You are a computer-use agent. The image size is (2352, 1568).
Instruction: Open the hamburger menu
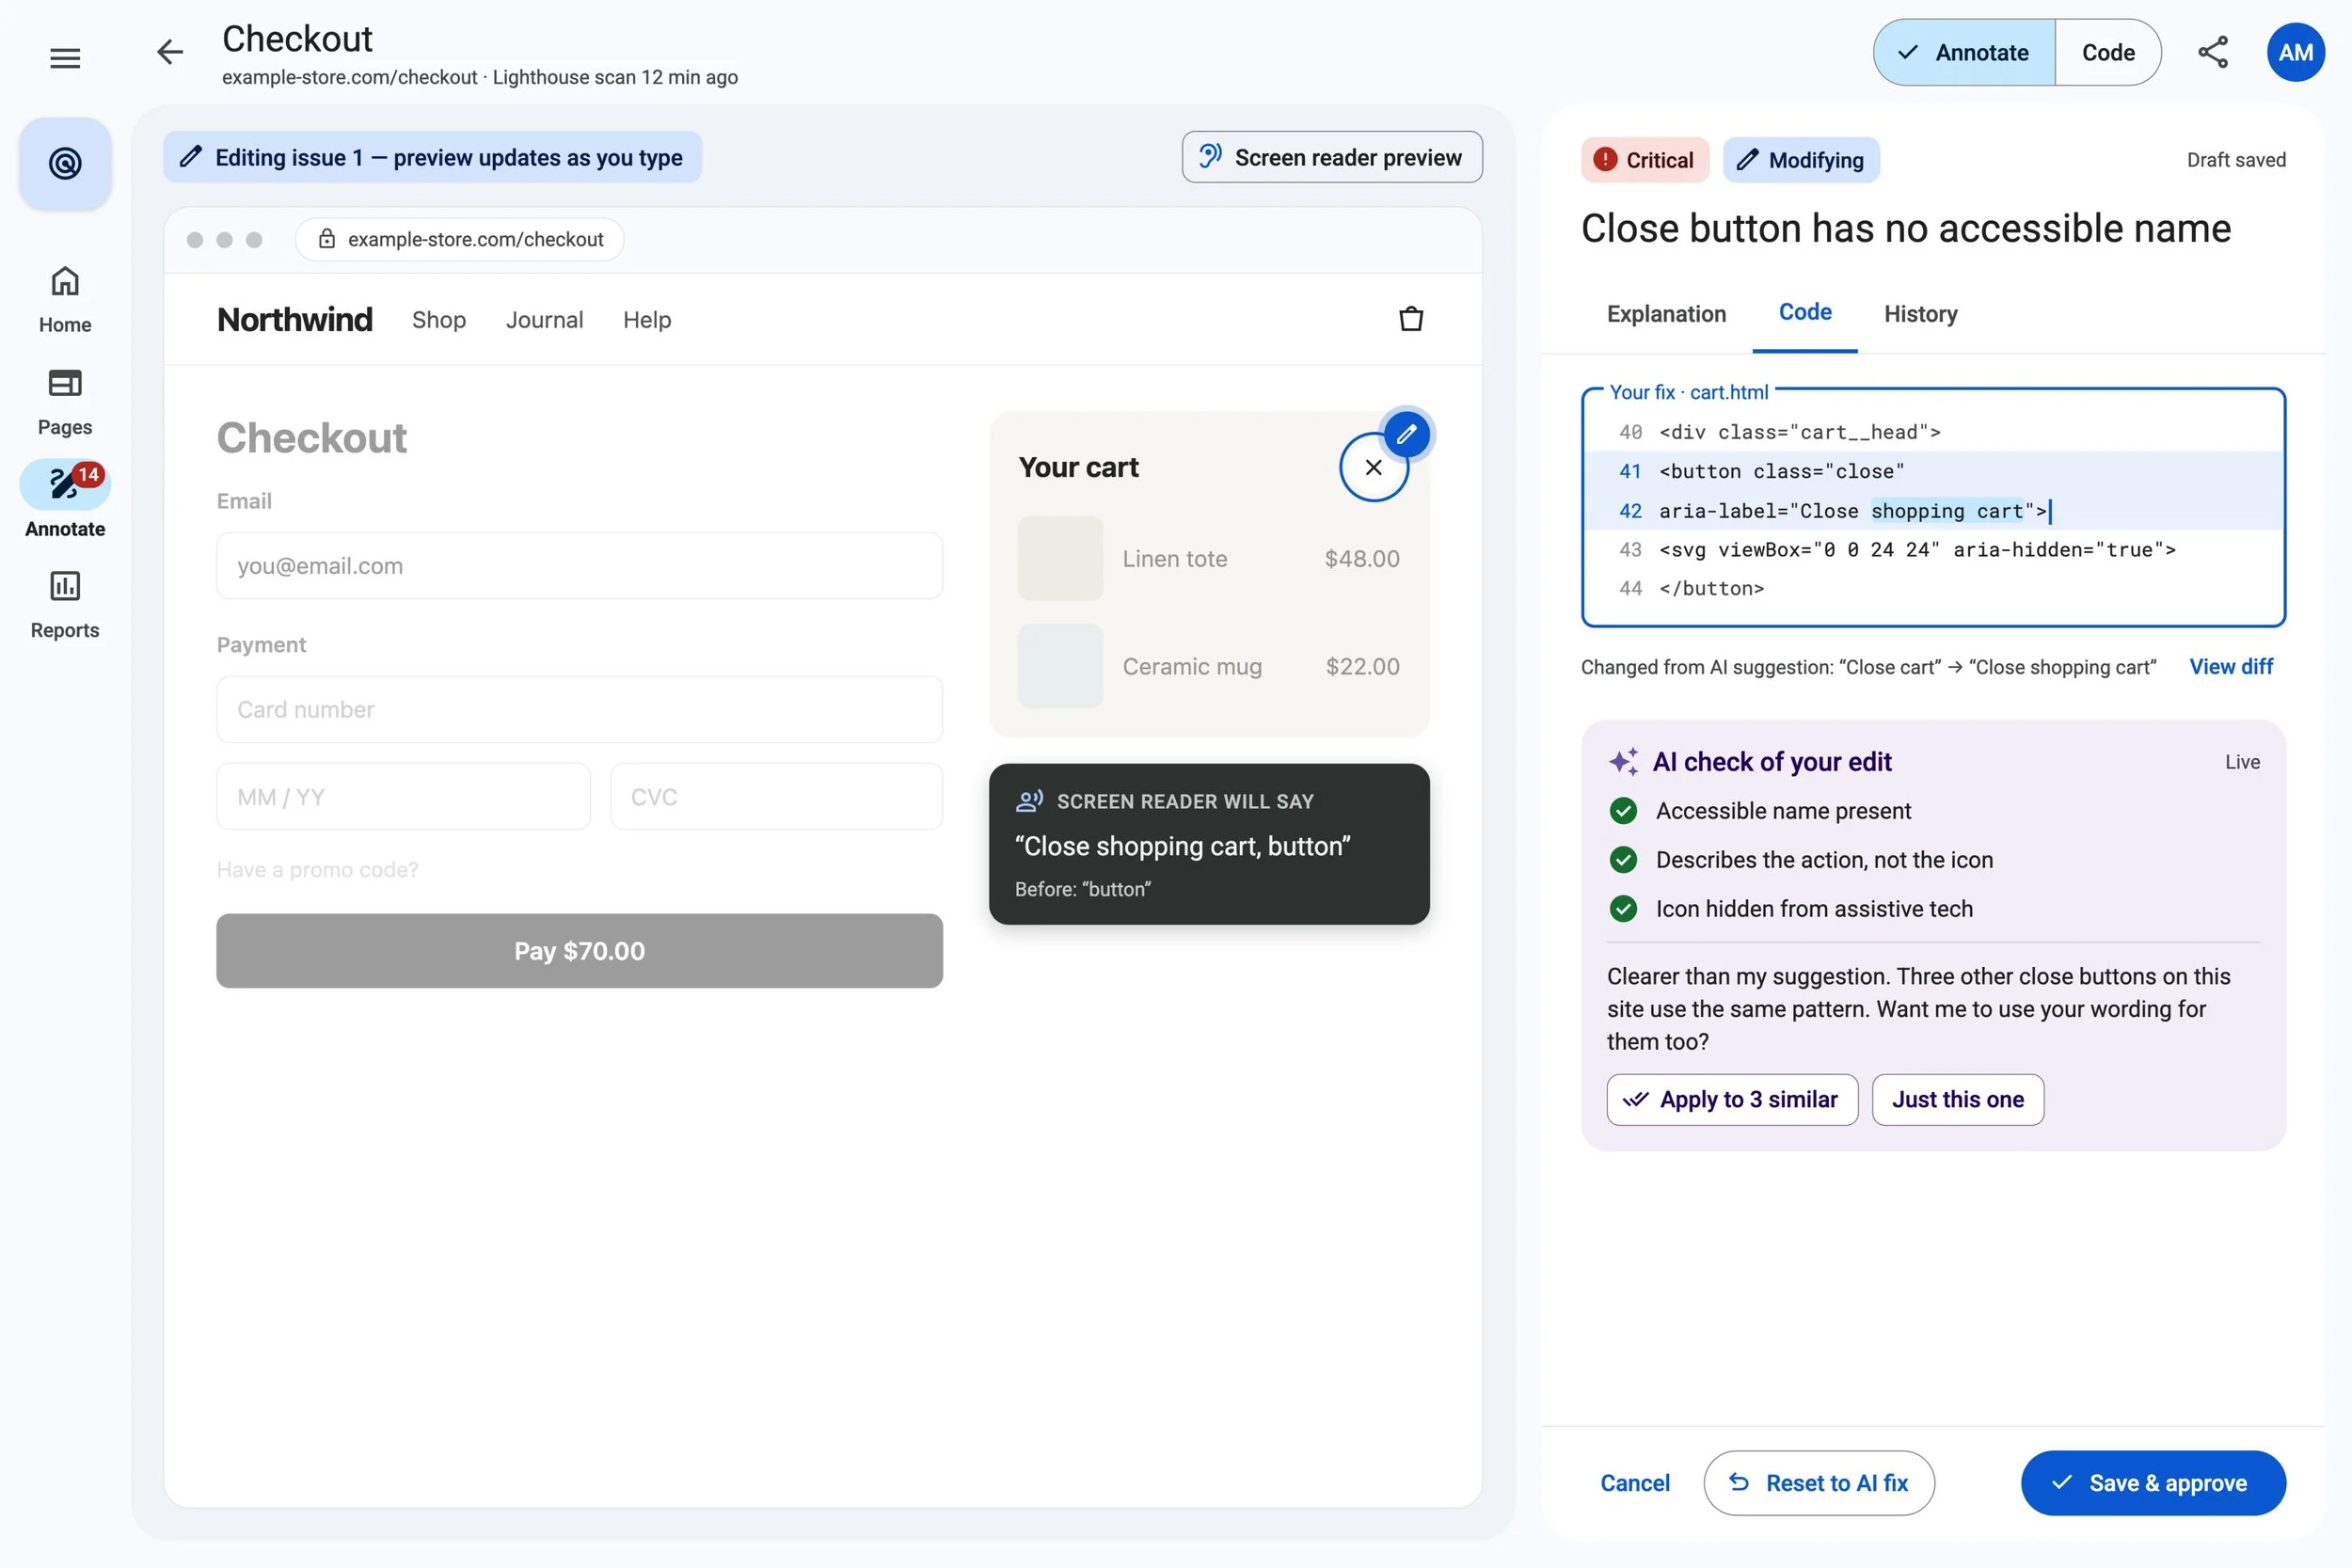point(65,57)
